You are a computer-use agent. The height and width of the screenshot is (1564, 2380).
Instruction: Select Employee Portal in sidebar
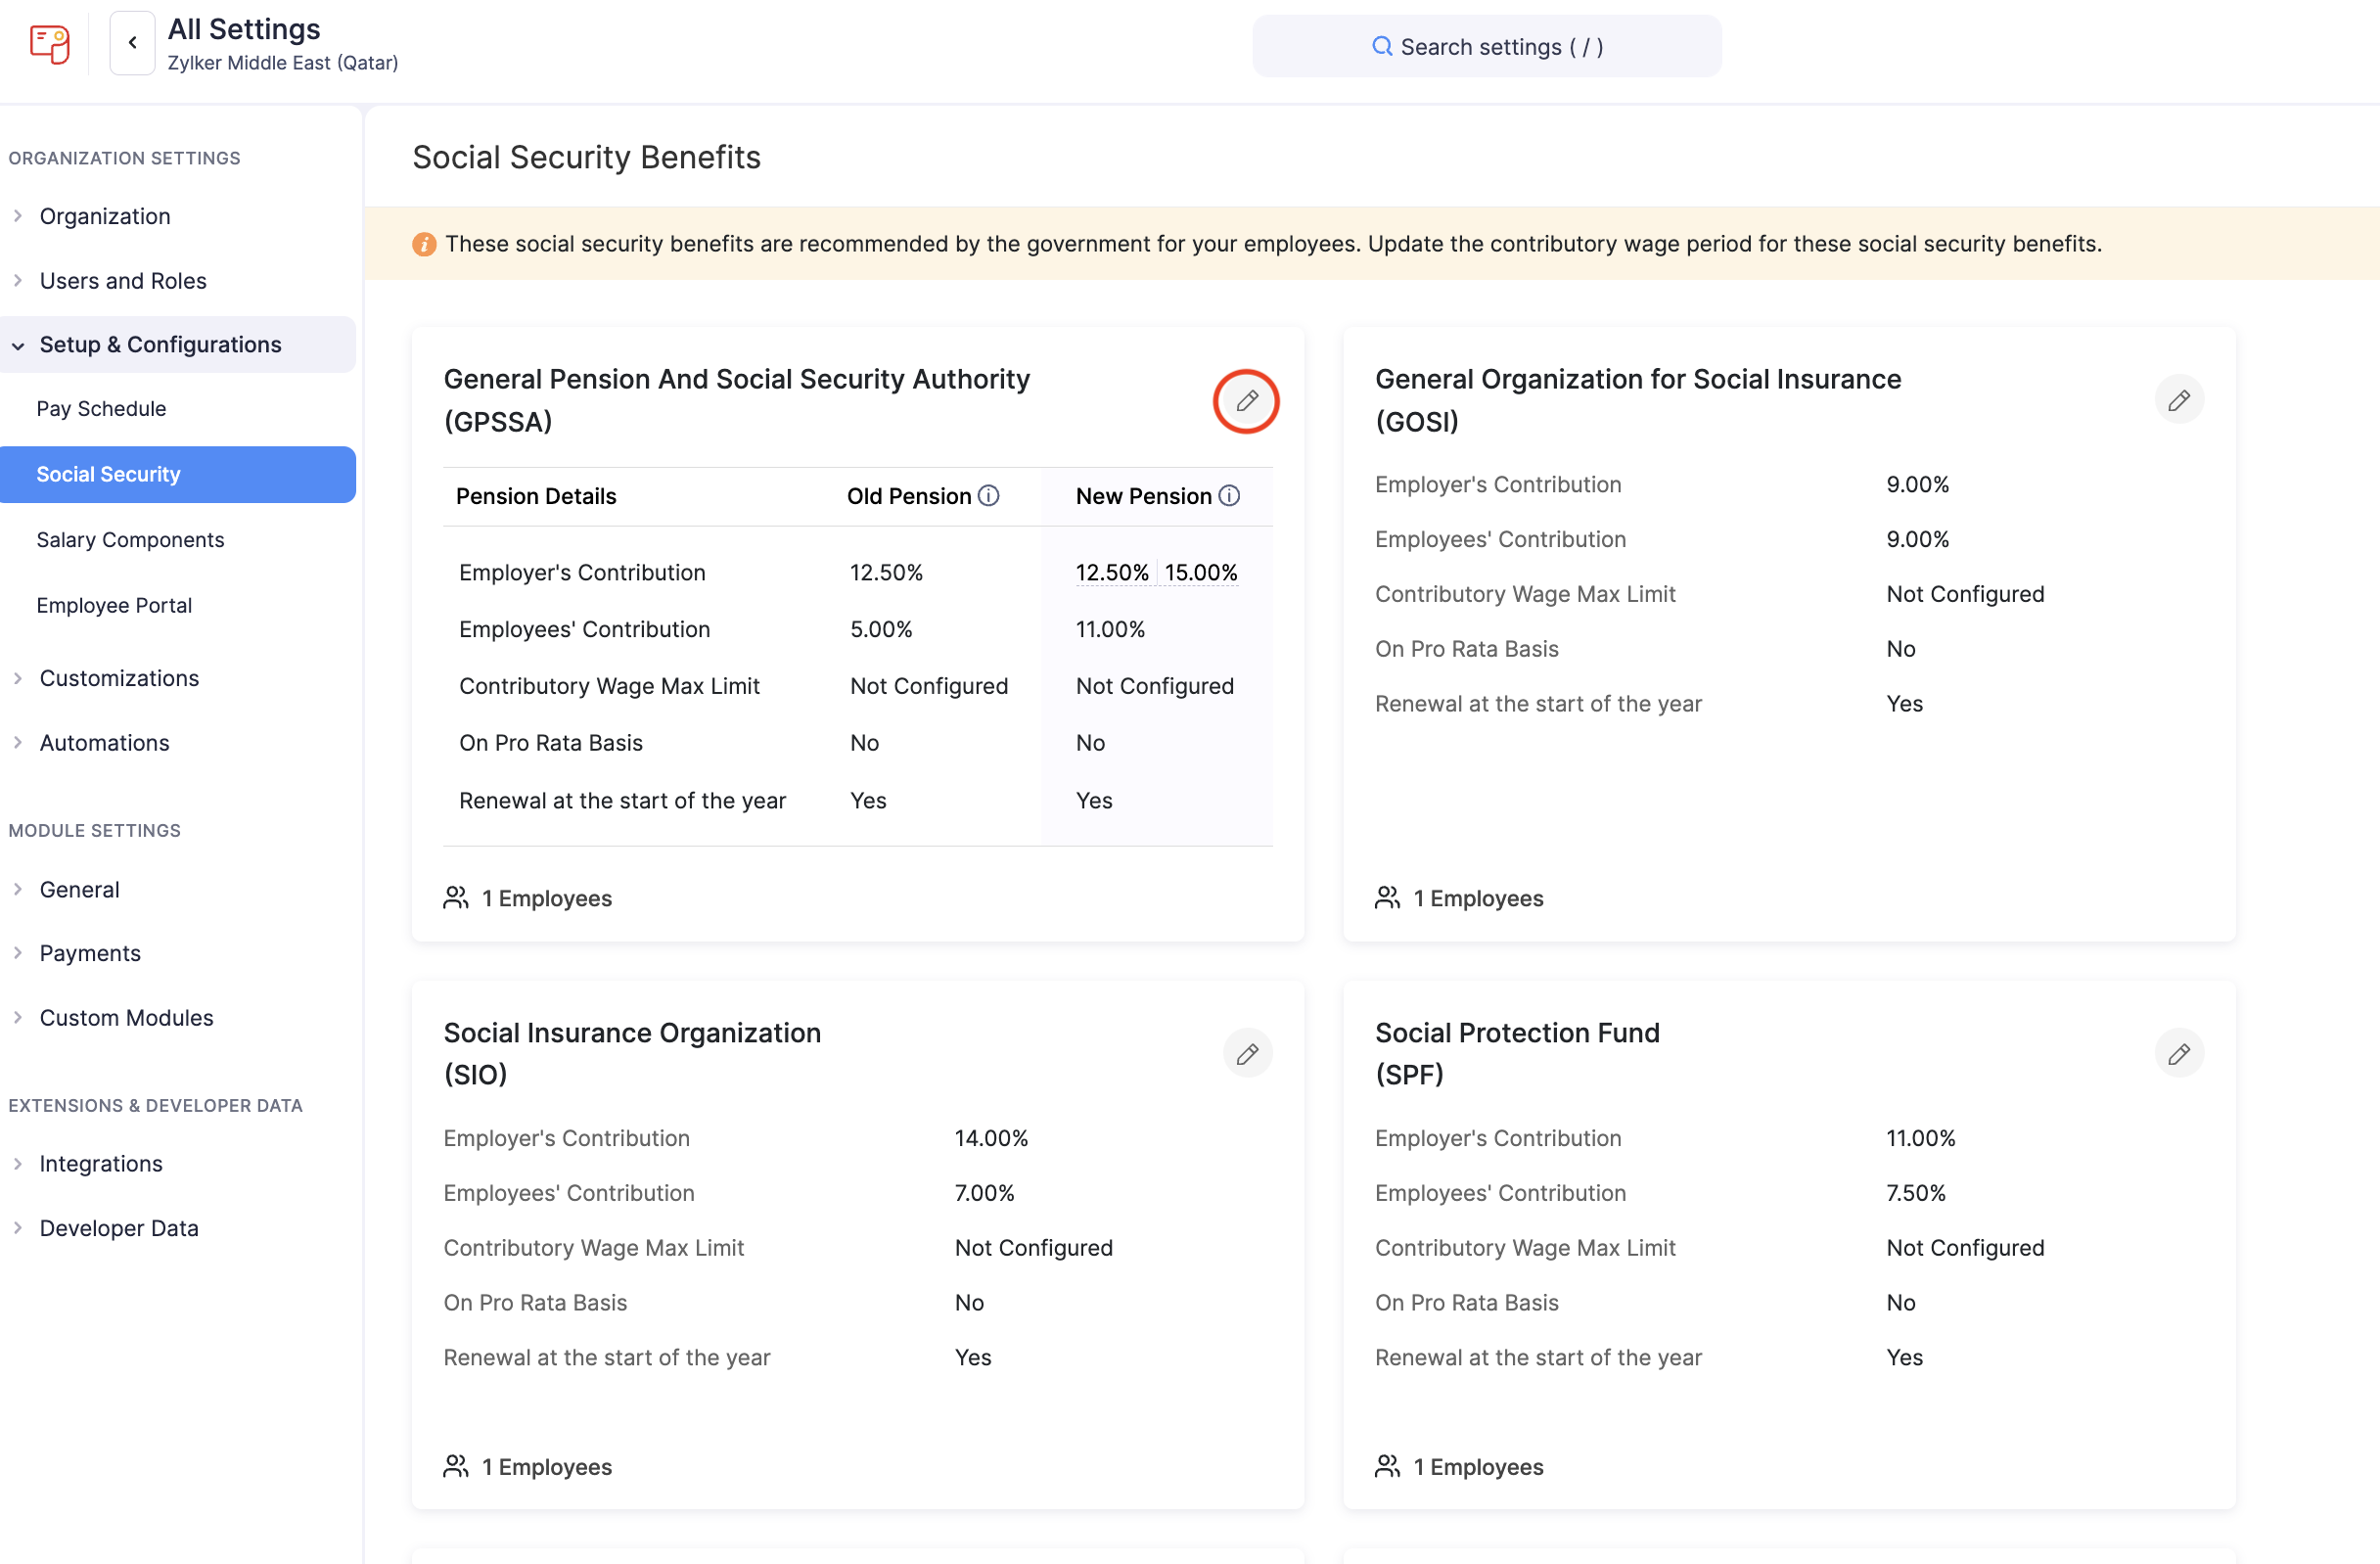tap(114, 605)
